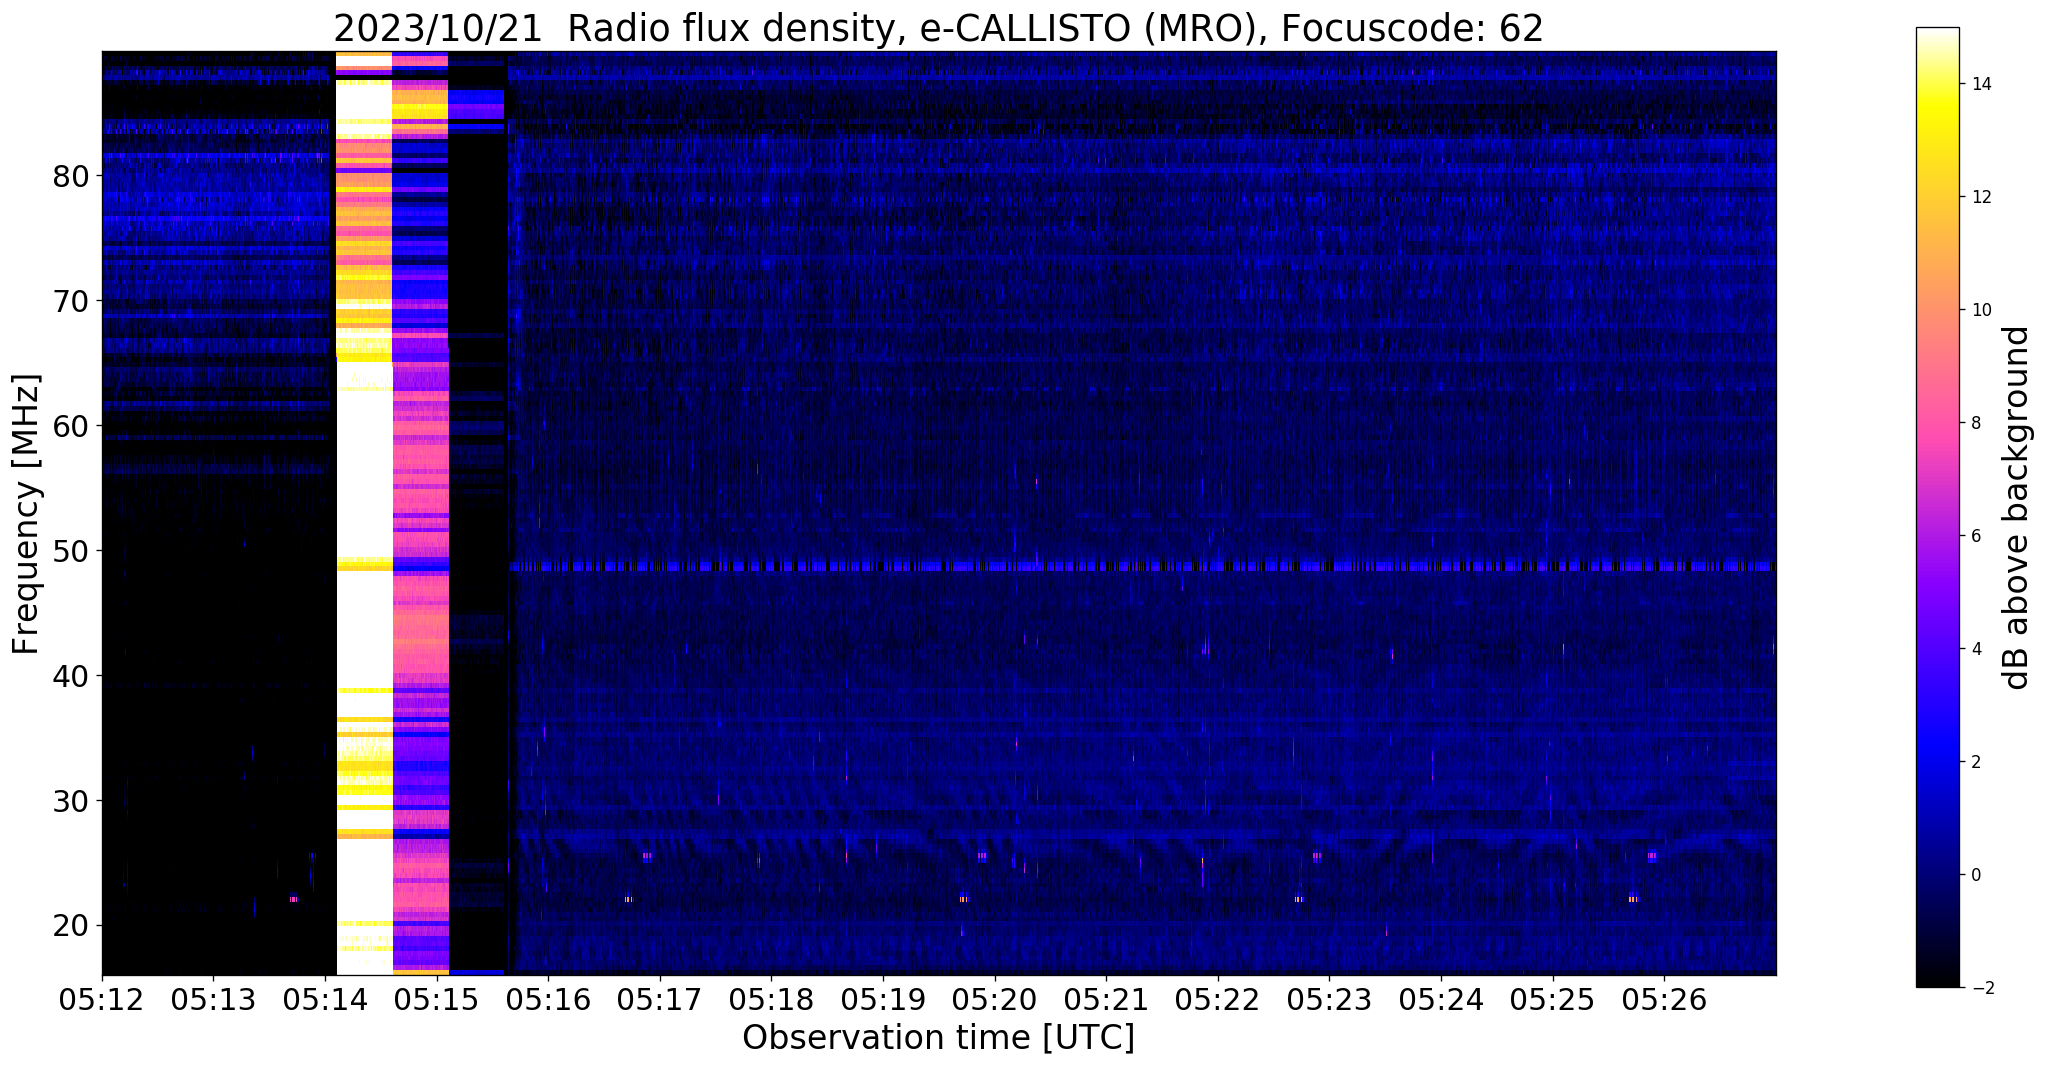The width and height of the screenshot is (2047, 1067).
Task: Click the x-axis tick label 05:23
Action: pyautogui.click(x=1329, y=1001)
